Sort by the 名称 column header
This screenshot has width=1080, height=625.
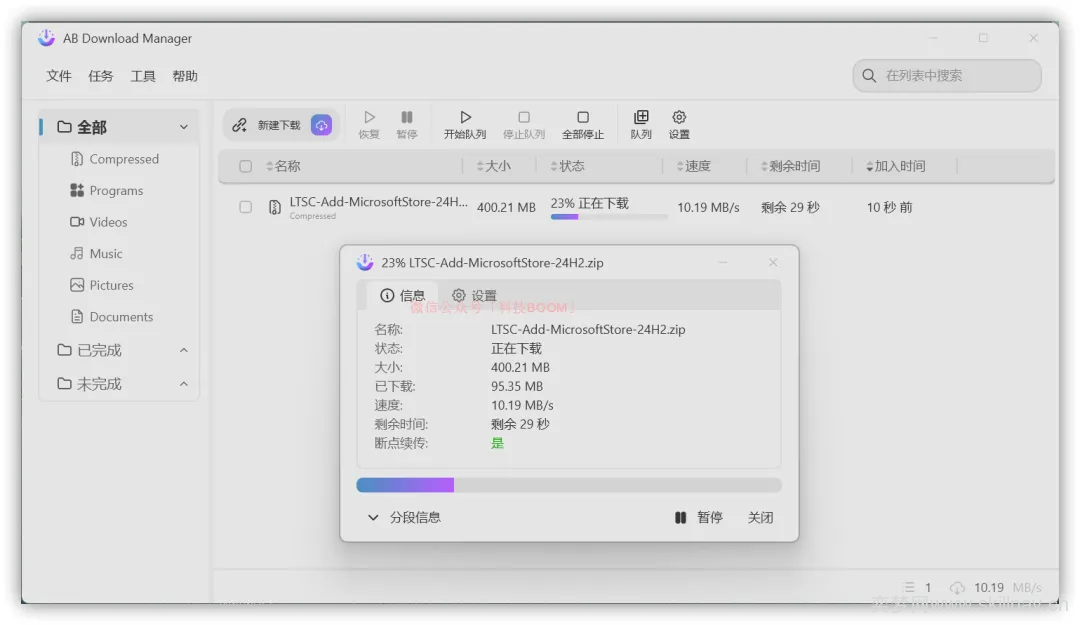pyautogui.click(x=283, y=166)
